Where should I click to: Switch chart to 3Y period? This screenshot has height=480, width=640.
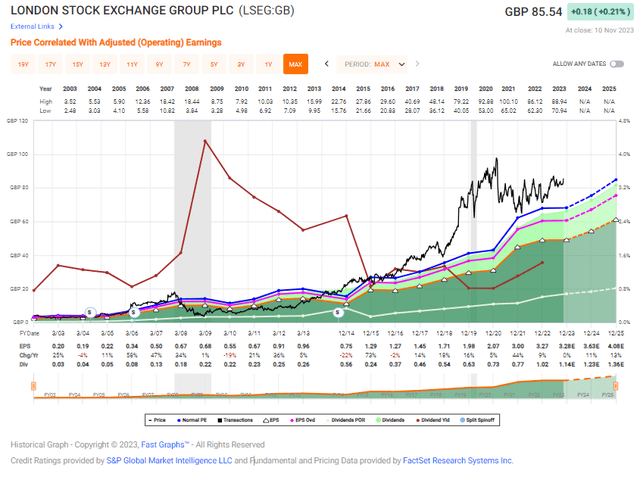pyautogui.click(x=241, y=64)
